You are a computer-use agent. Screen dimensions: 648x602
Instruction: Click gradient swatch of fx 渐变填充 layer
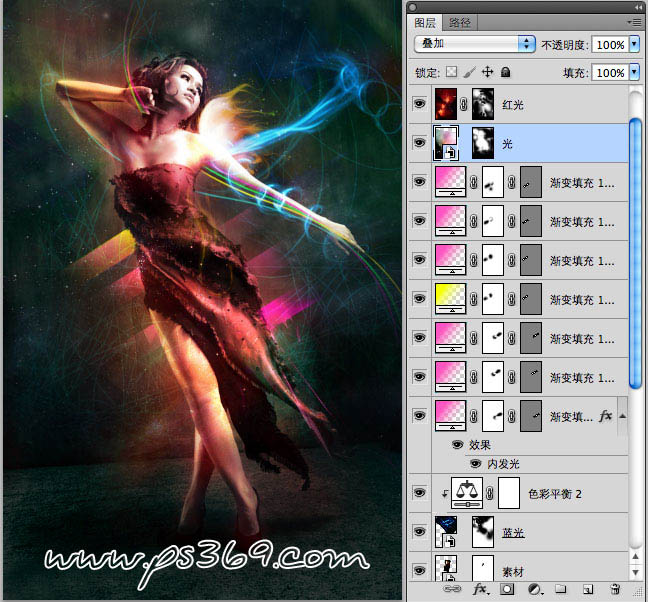point(450,416)
